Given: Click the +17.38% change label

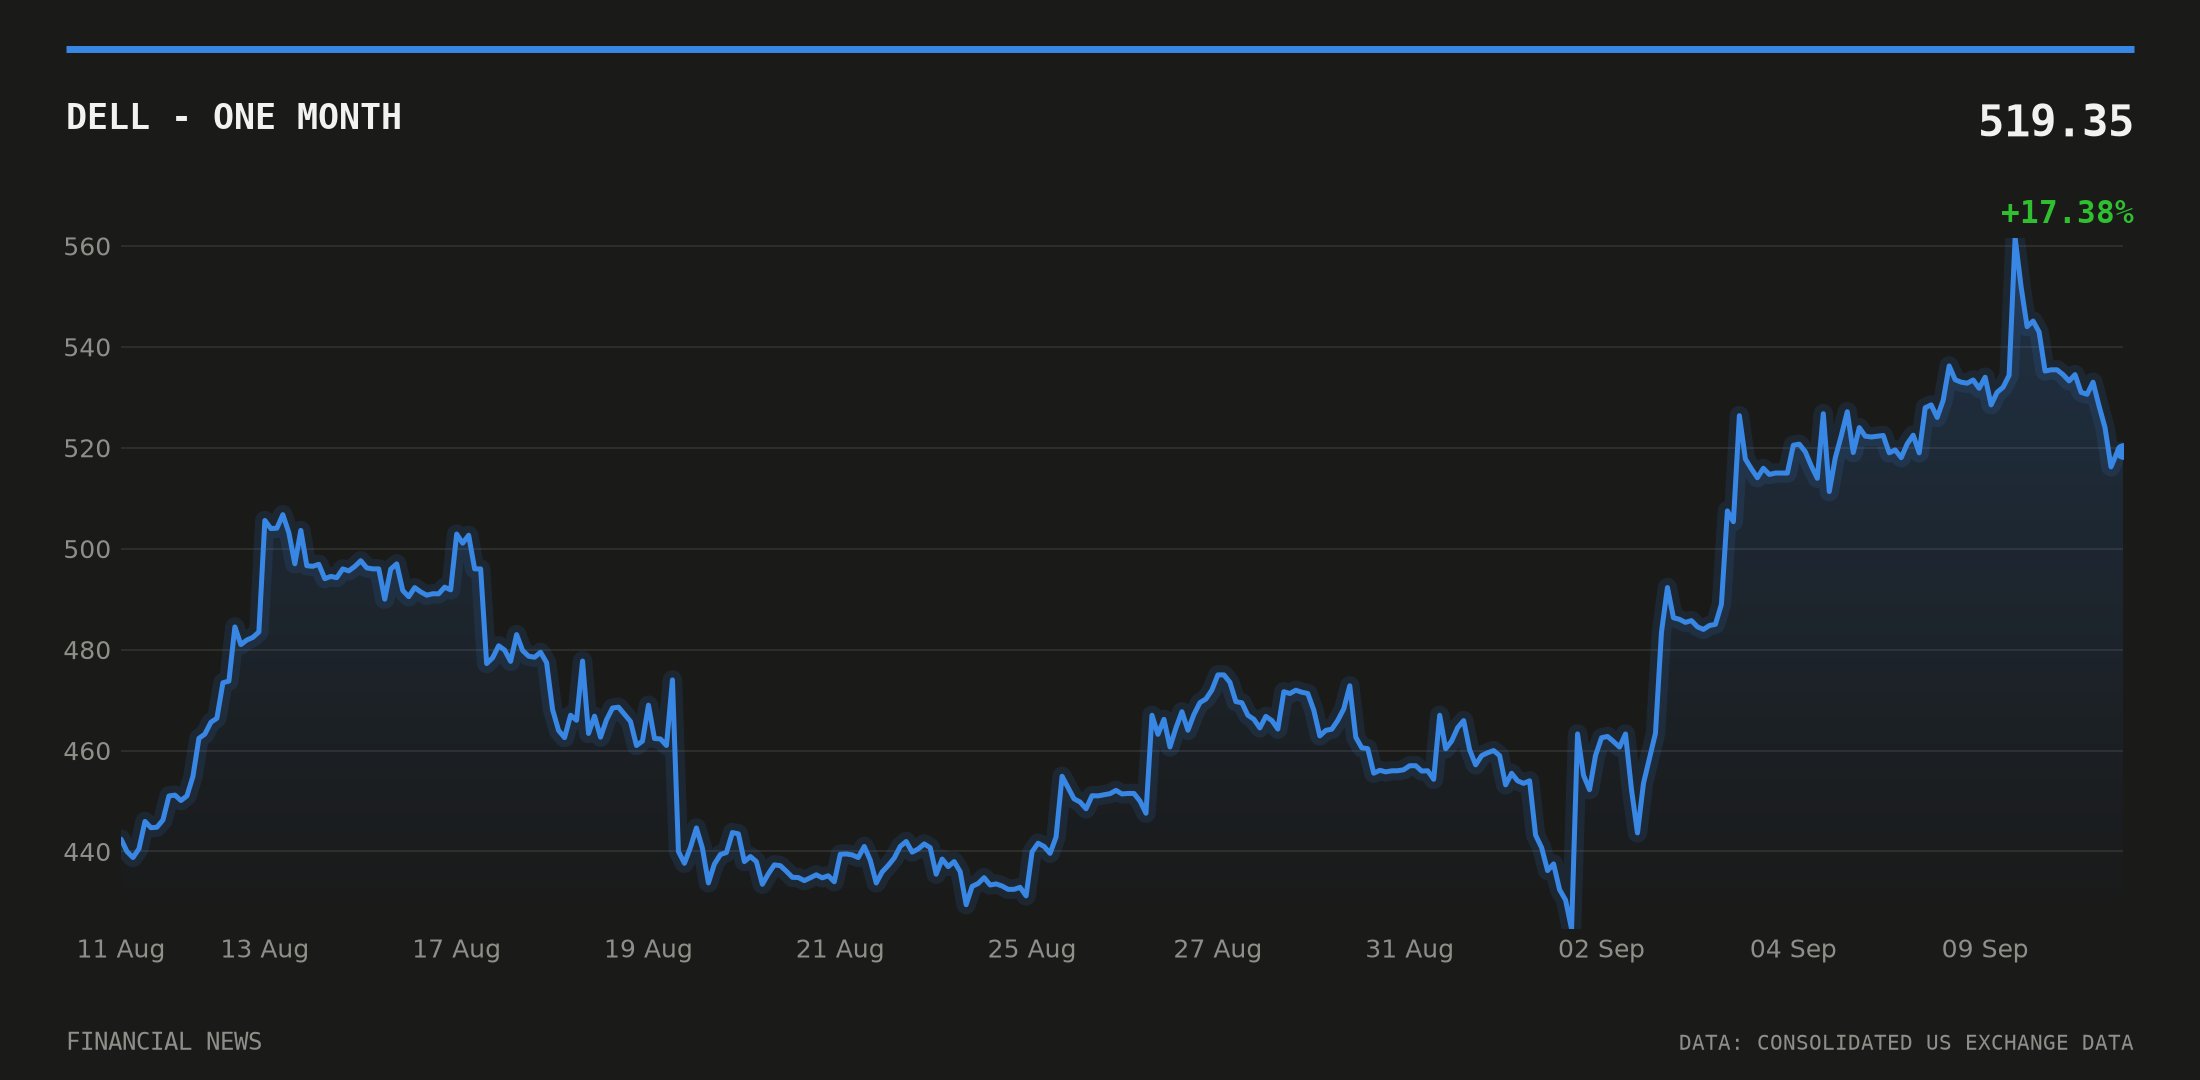Looking at the screenshot, I should point(2066,213).
